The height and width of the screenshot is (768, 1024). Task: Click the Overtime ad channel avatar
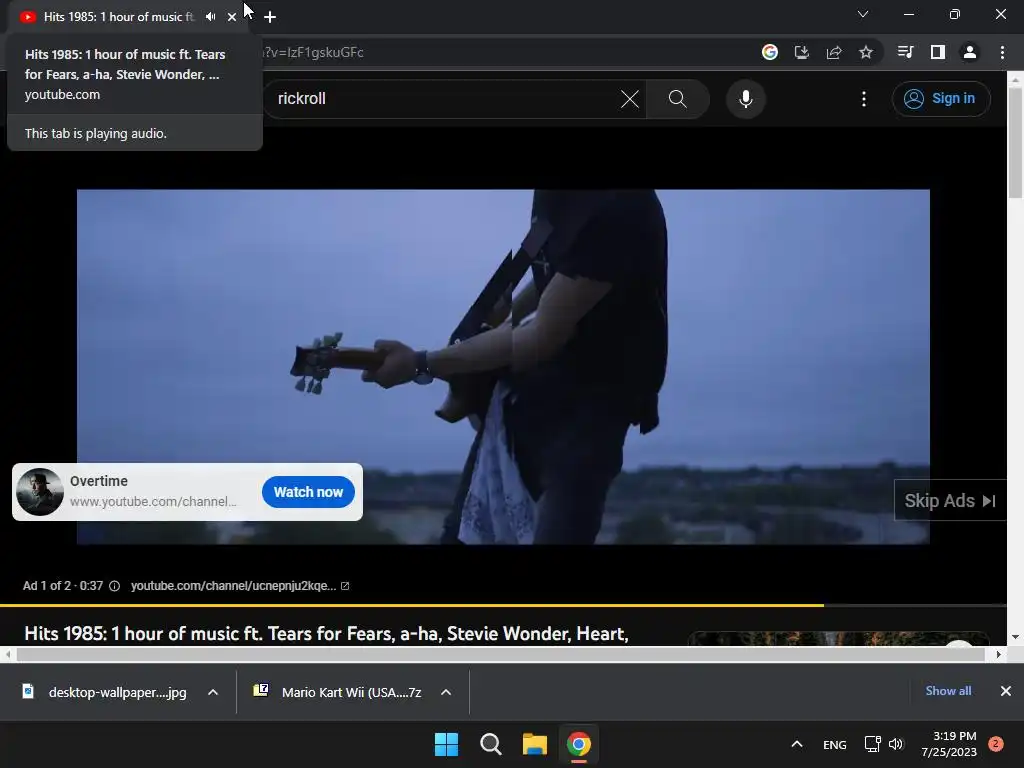click(40, 492)
